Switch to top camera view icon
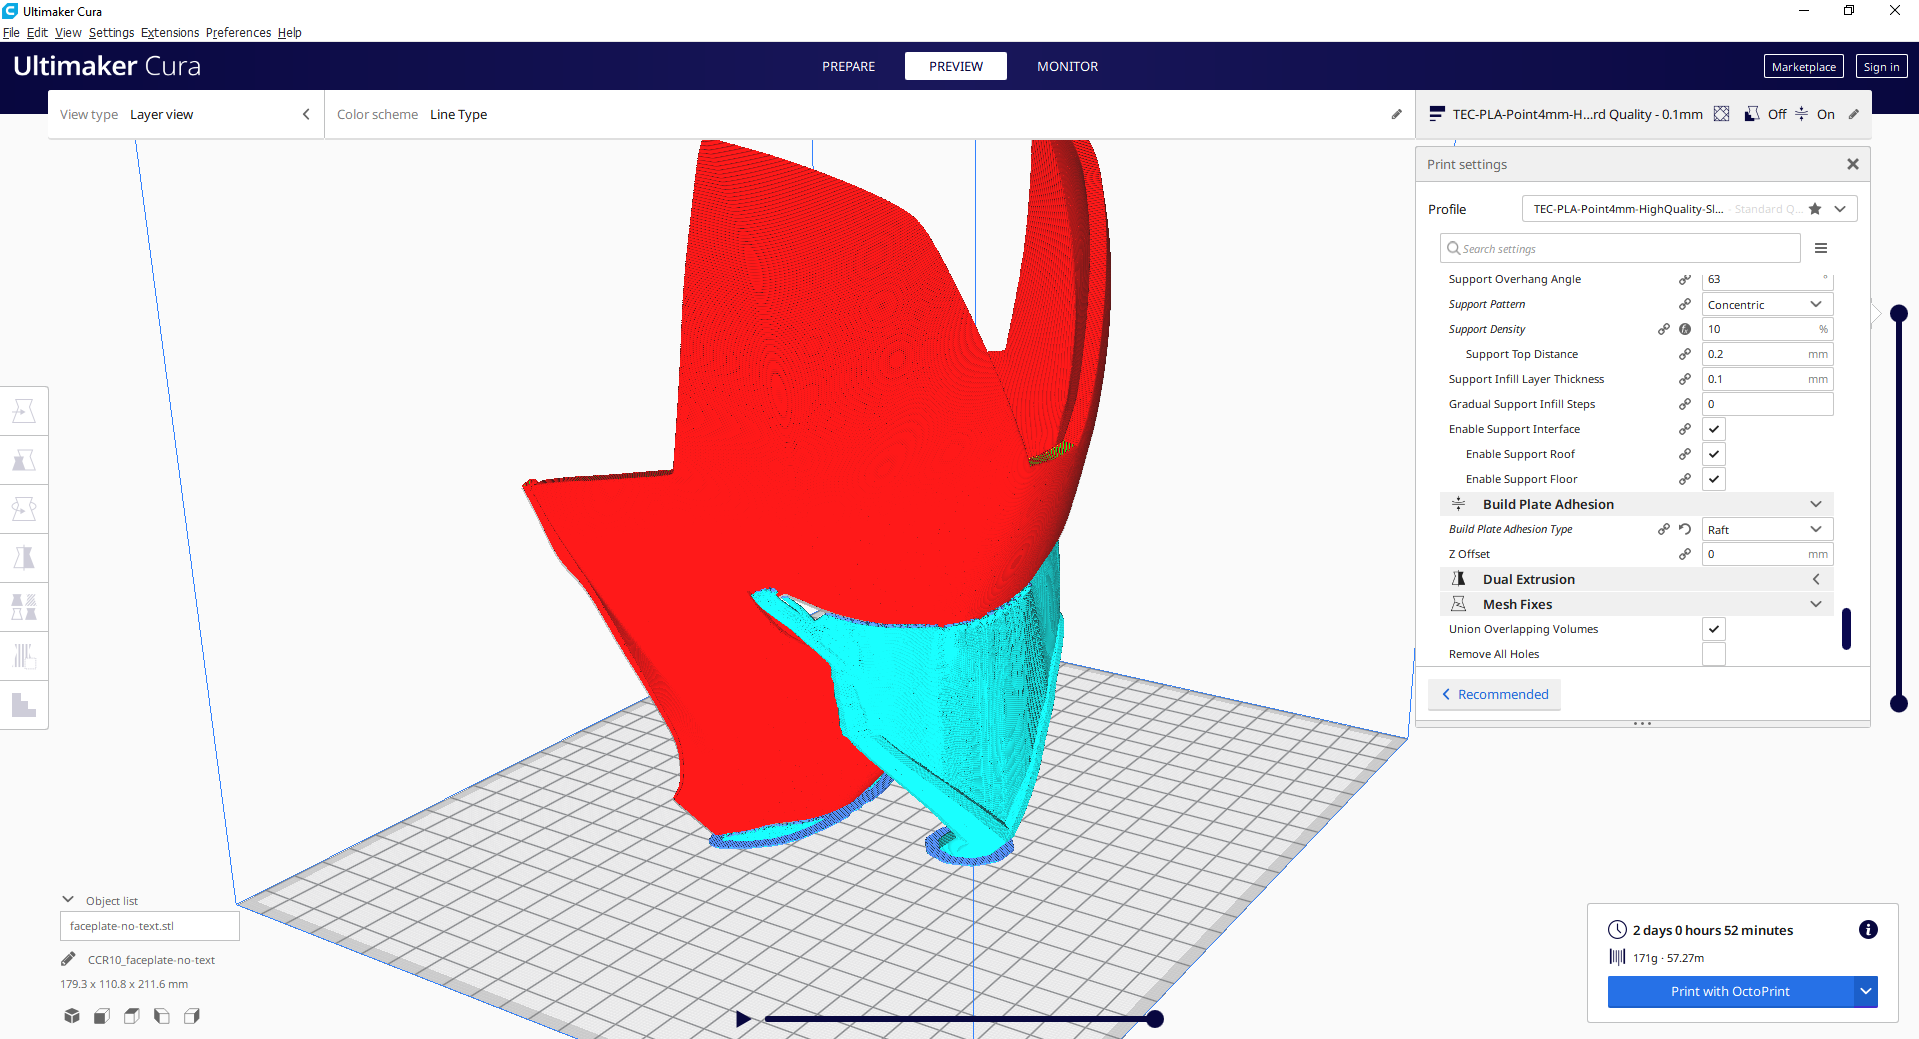The image size is (1919, 1039). tap(132, 1016)
